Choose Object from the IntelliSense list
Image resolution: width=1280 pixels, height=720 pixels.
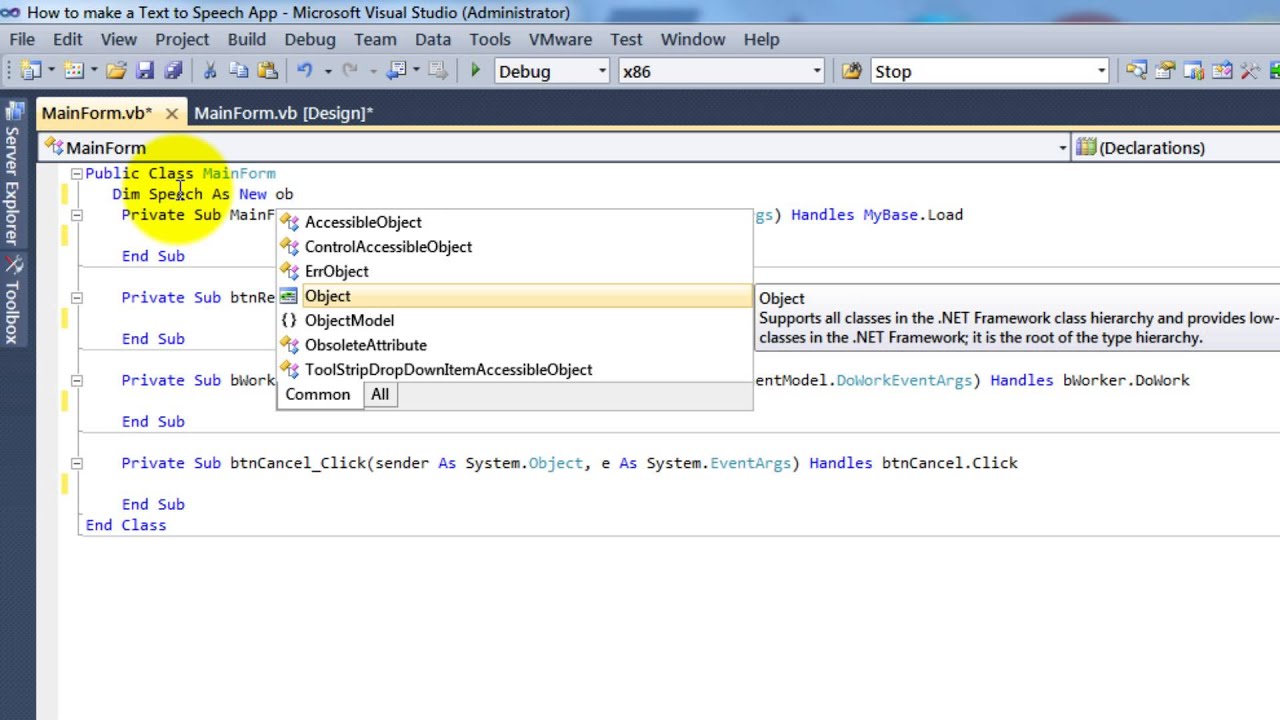tap(515, 296)
